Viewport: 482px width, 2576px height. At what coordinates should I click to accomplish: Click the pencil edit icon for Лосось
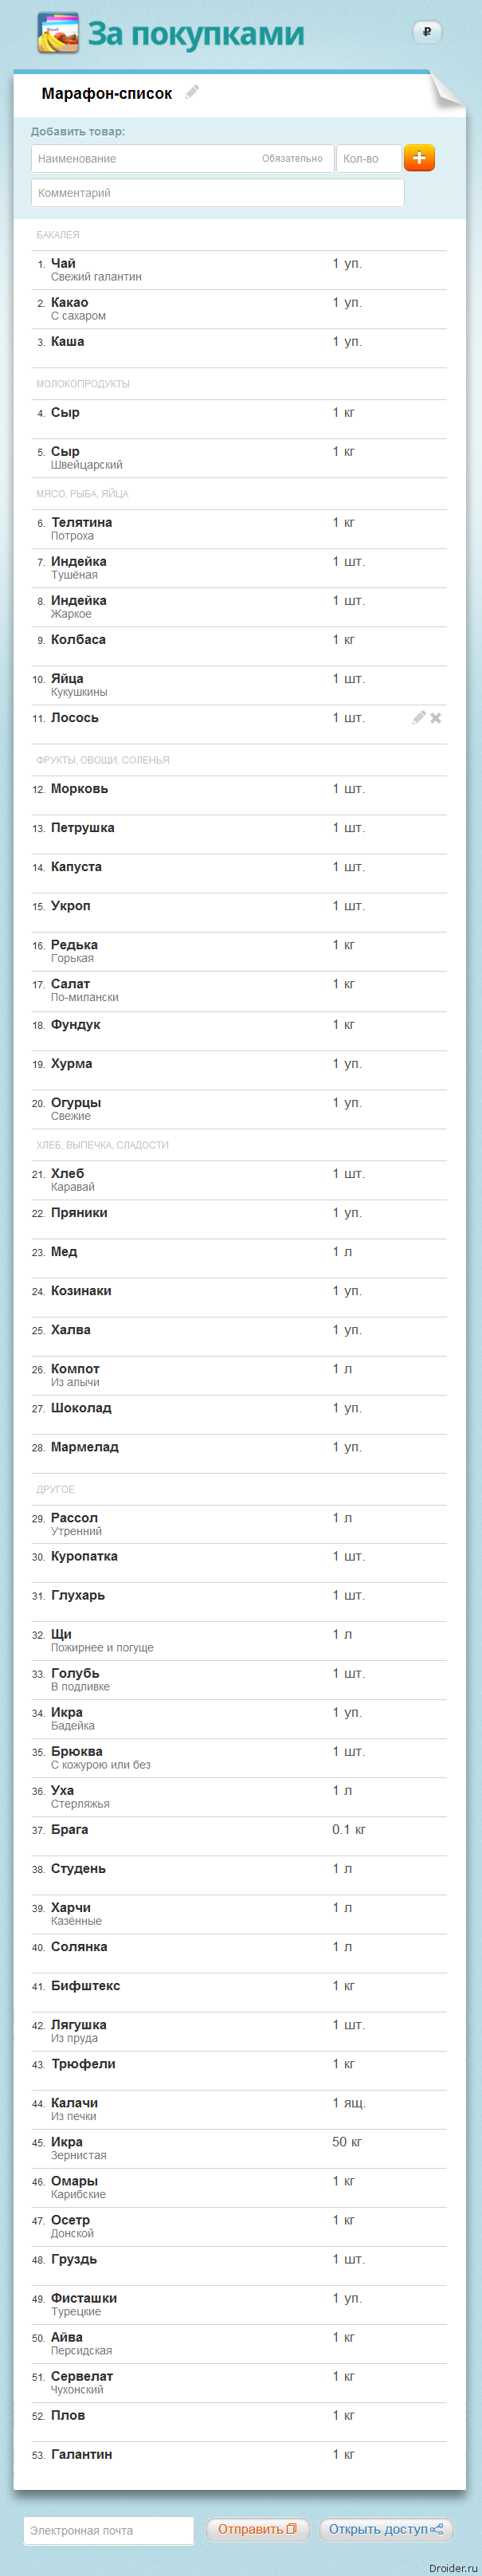point(419,717)
